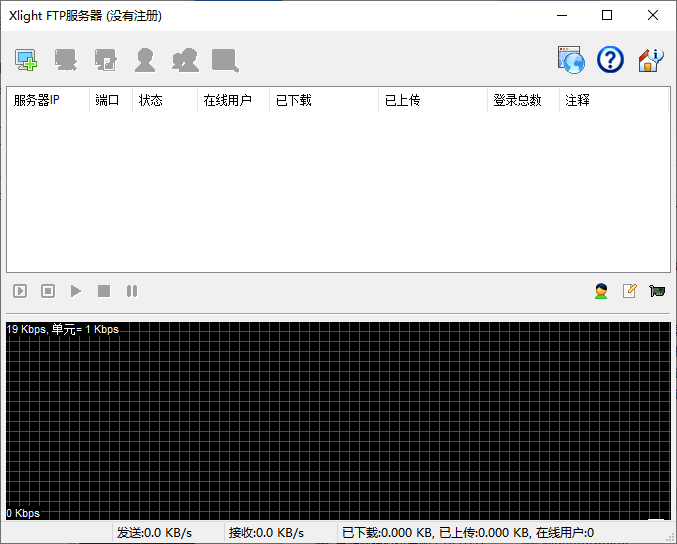Maximize the Xlight FTP window

click(607, 16)
